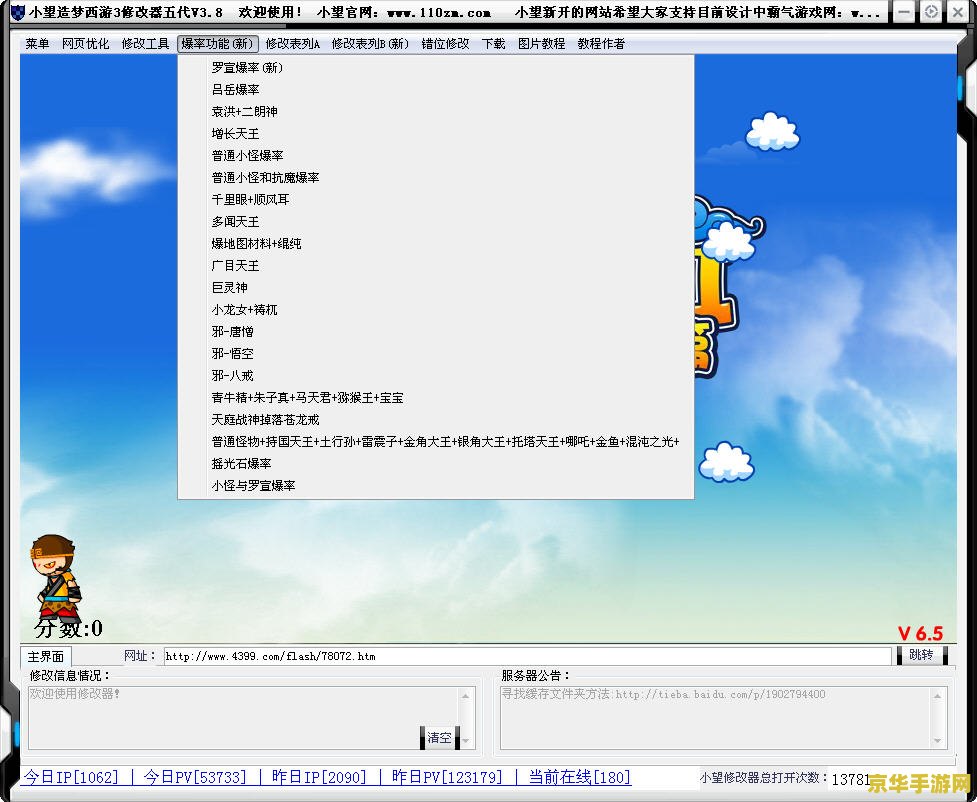The image size is (977, 802).
Task: Open the 今日PV[53733] link
Action: click(195, 777)
